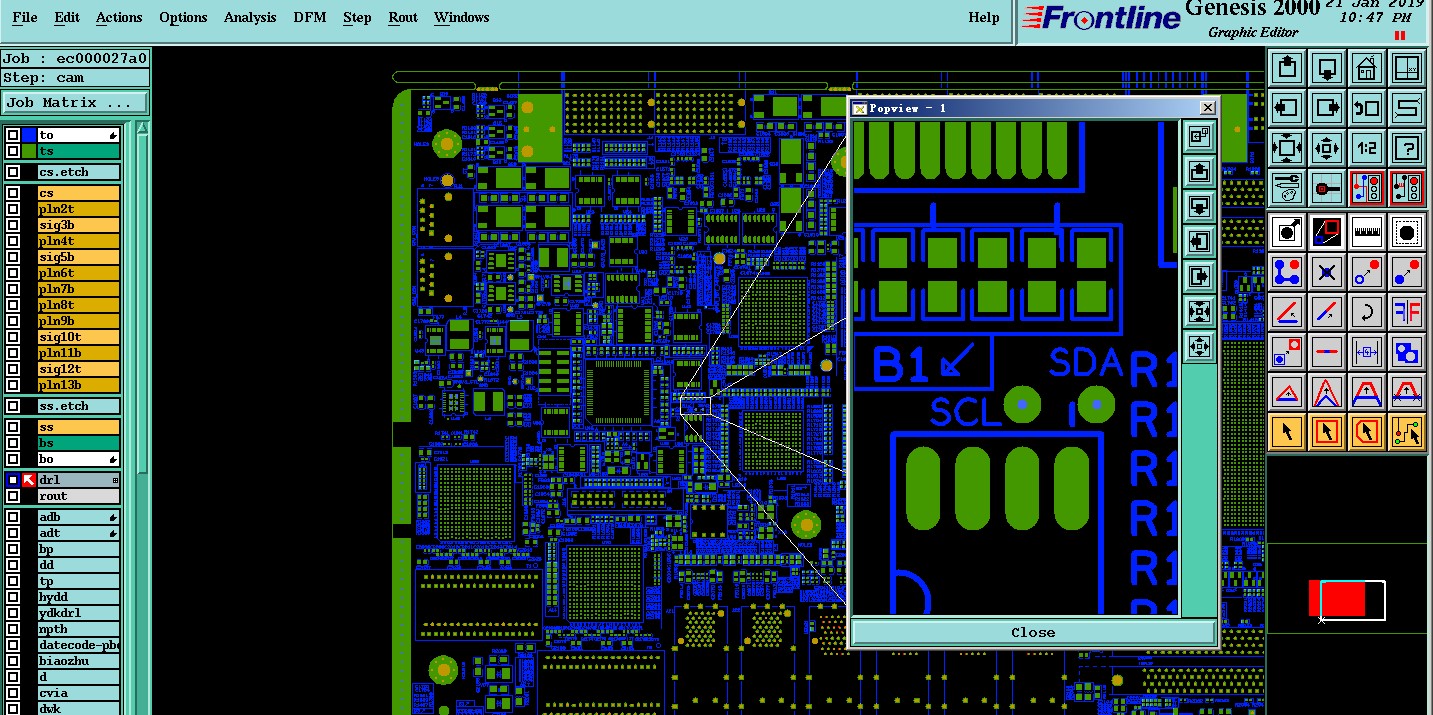Select the plain black arrow select tool
Viewport: 1433px width, 715px height.
click(x=1288, y=431)
